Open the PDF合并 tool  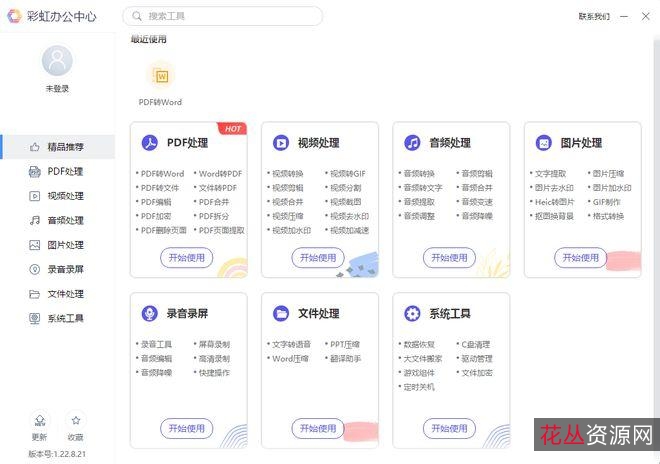click(214, 202)
